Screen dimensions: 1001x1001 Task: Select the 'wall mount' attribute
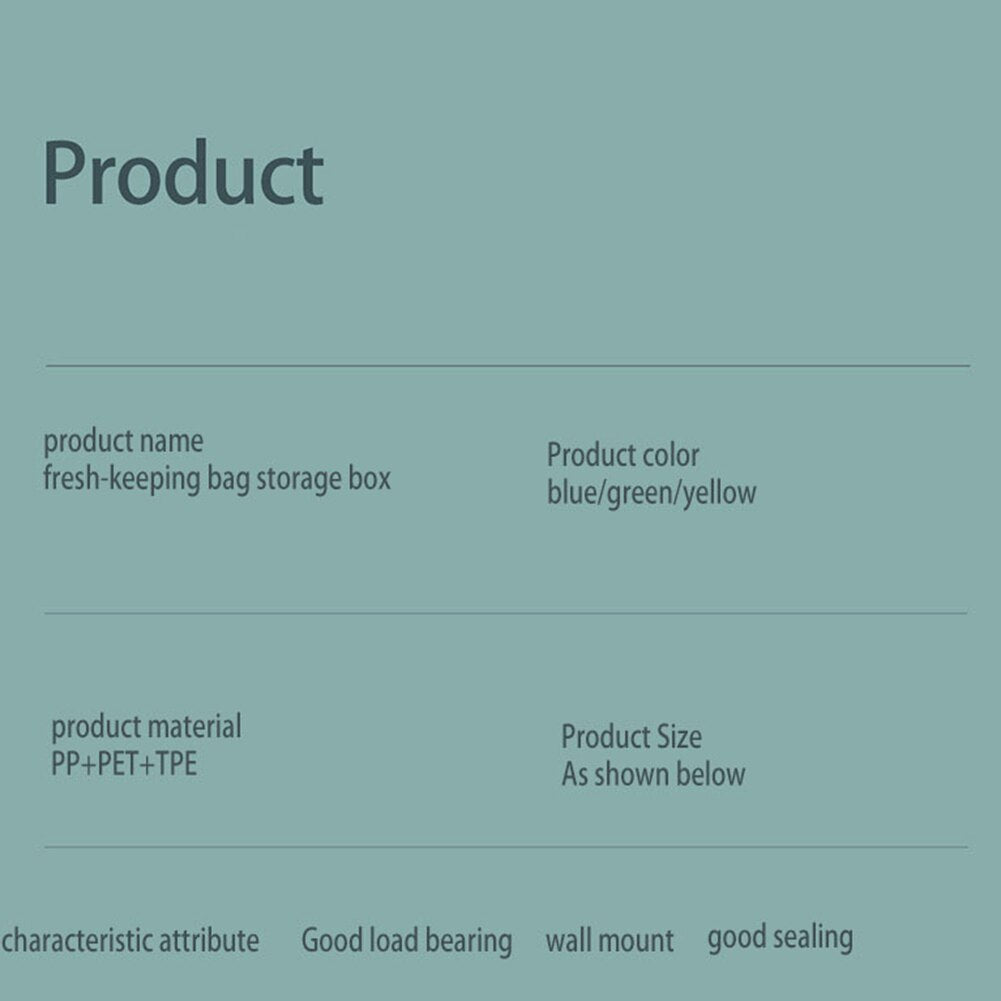click(610, 942)
